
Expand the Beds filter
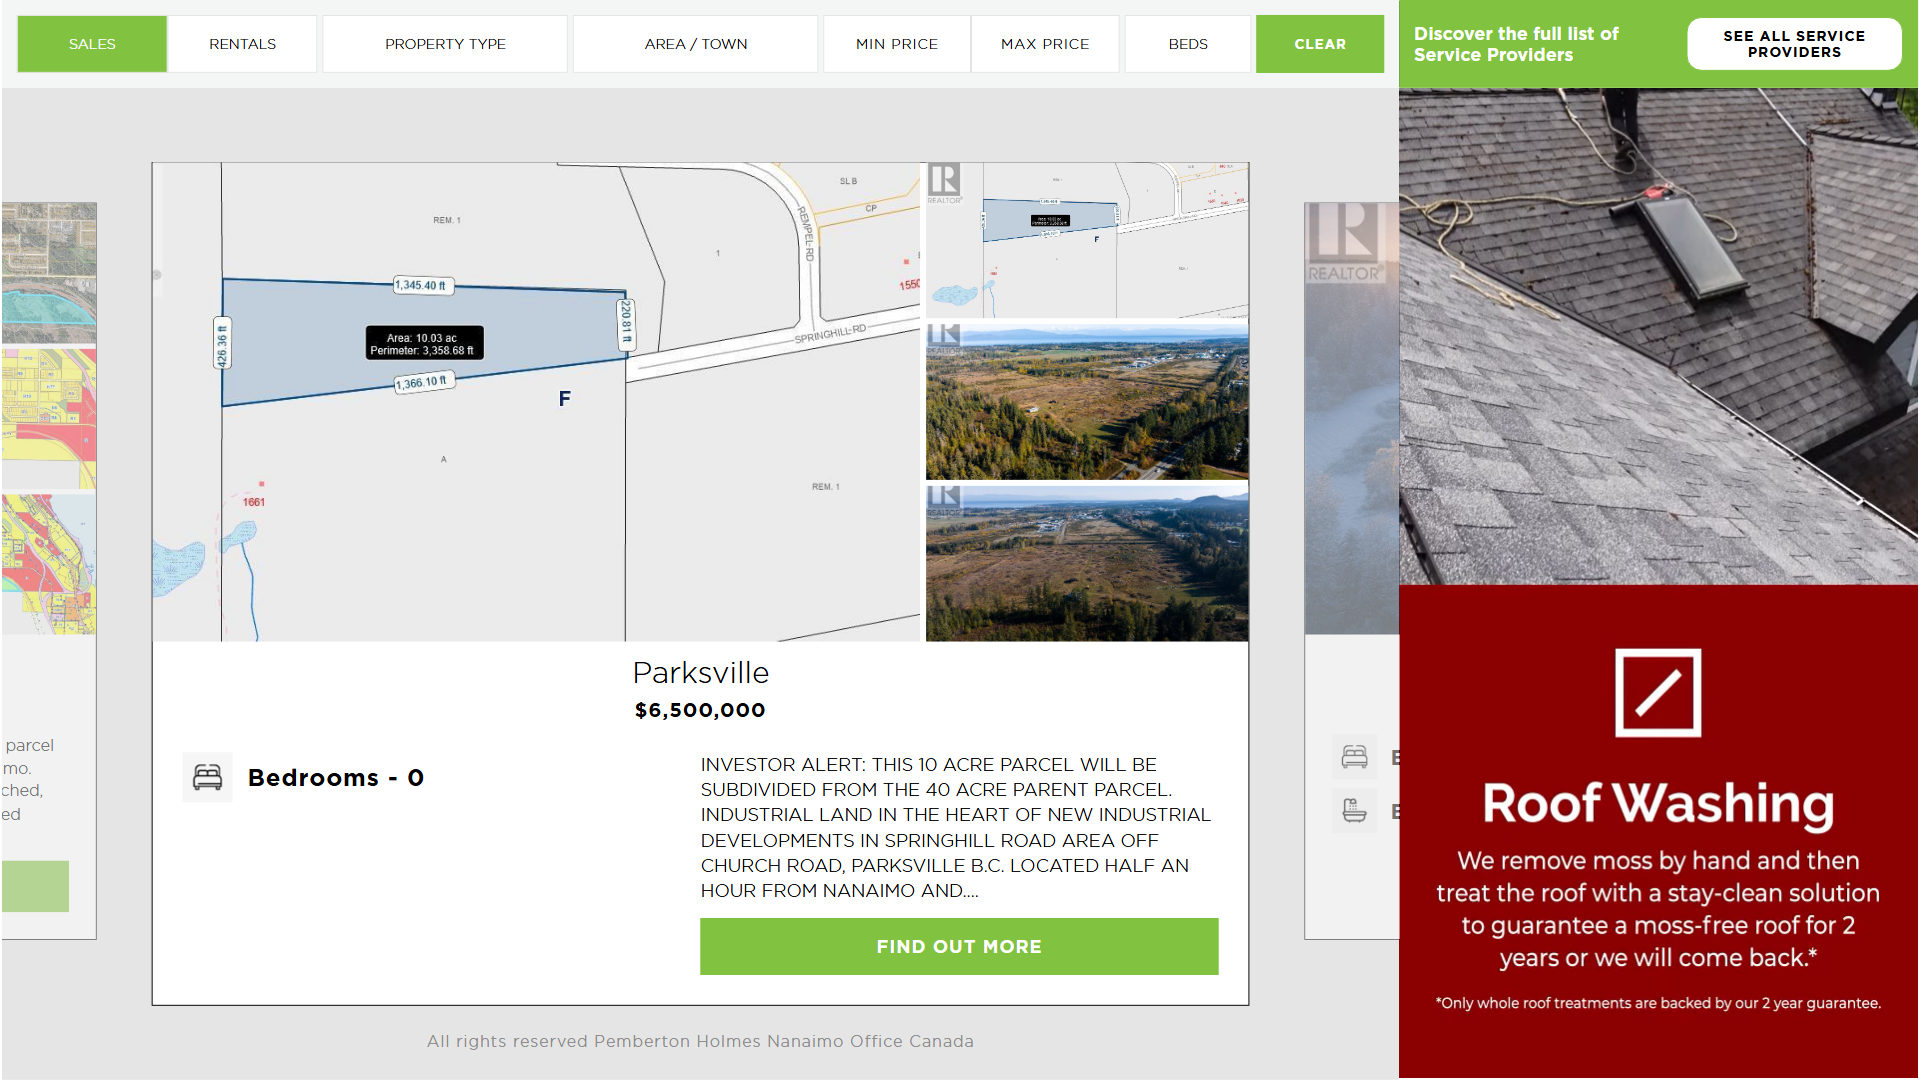1187,44
